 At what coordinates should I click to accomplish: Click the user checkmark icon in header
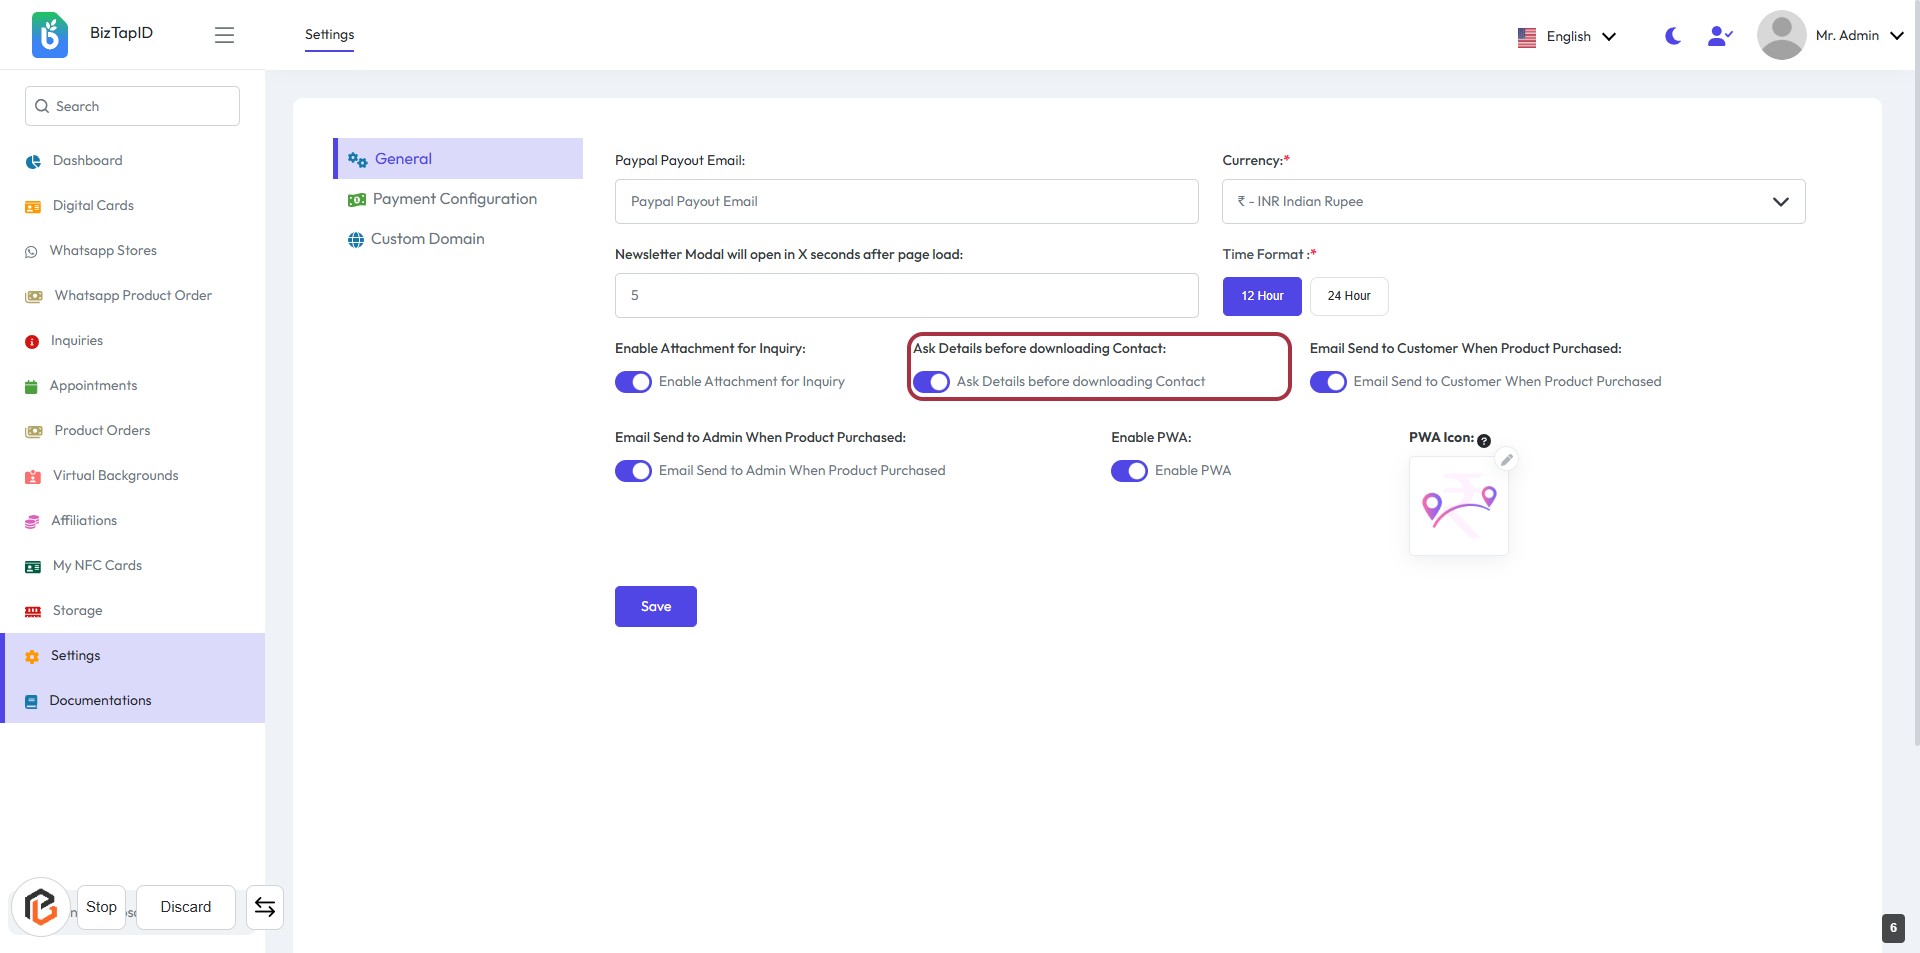pos(1719,36)
